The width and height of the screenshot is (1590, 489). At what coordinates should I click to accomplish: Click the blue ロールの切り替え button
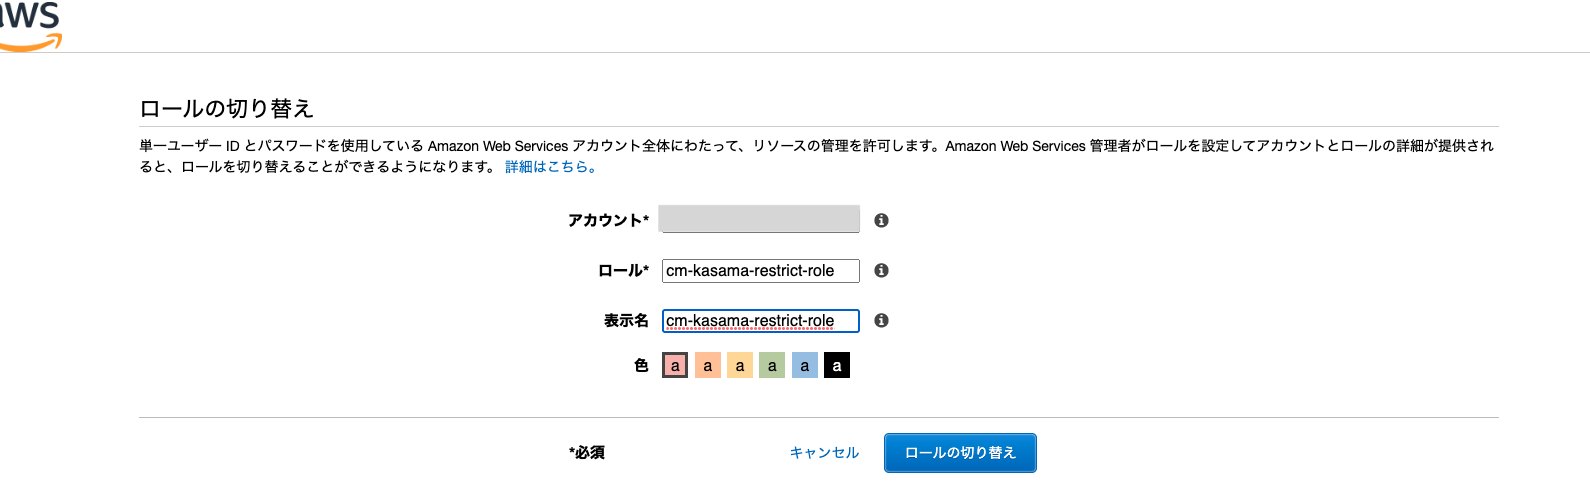(x=960, y=453)
